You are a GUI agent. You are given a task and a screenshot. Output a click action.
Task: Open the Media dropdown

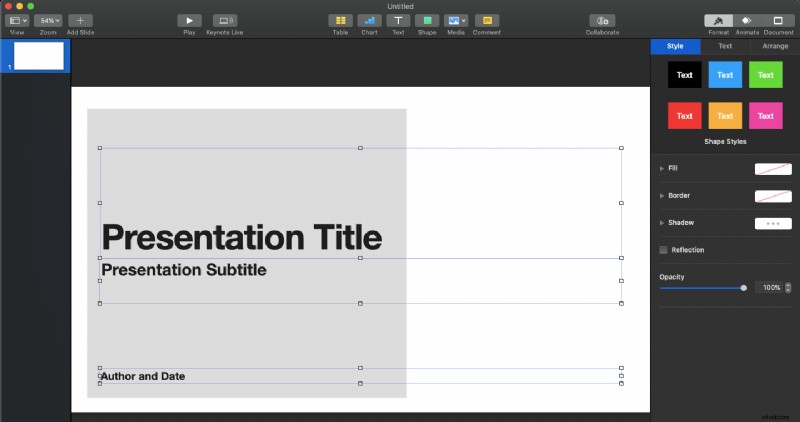(456, 20)
